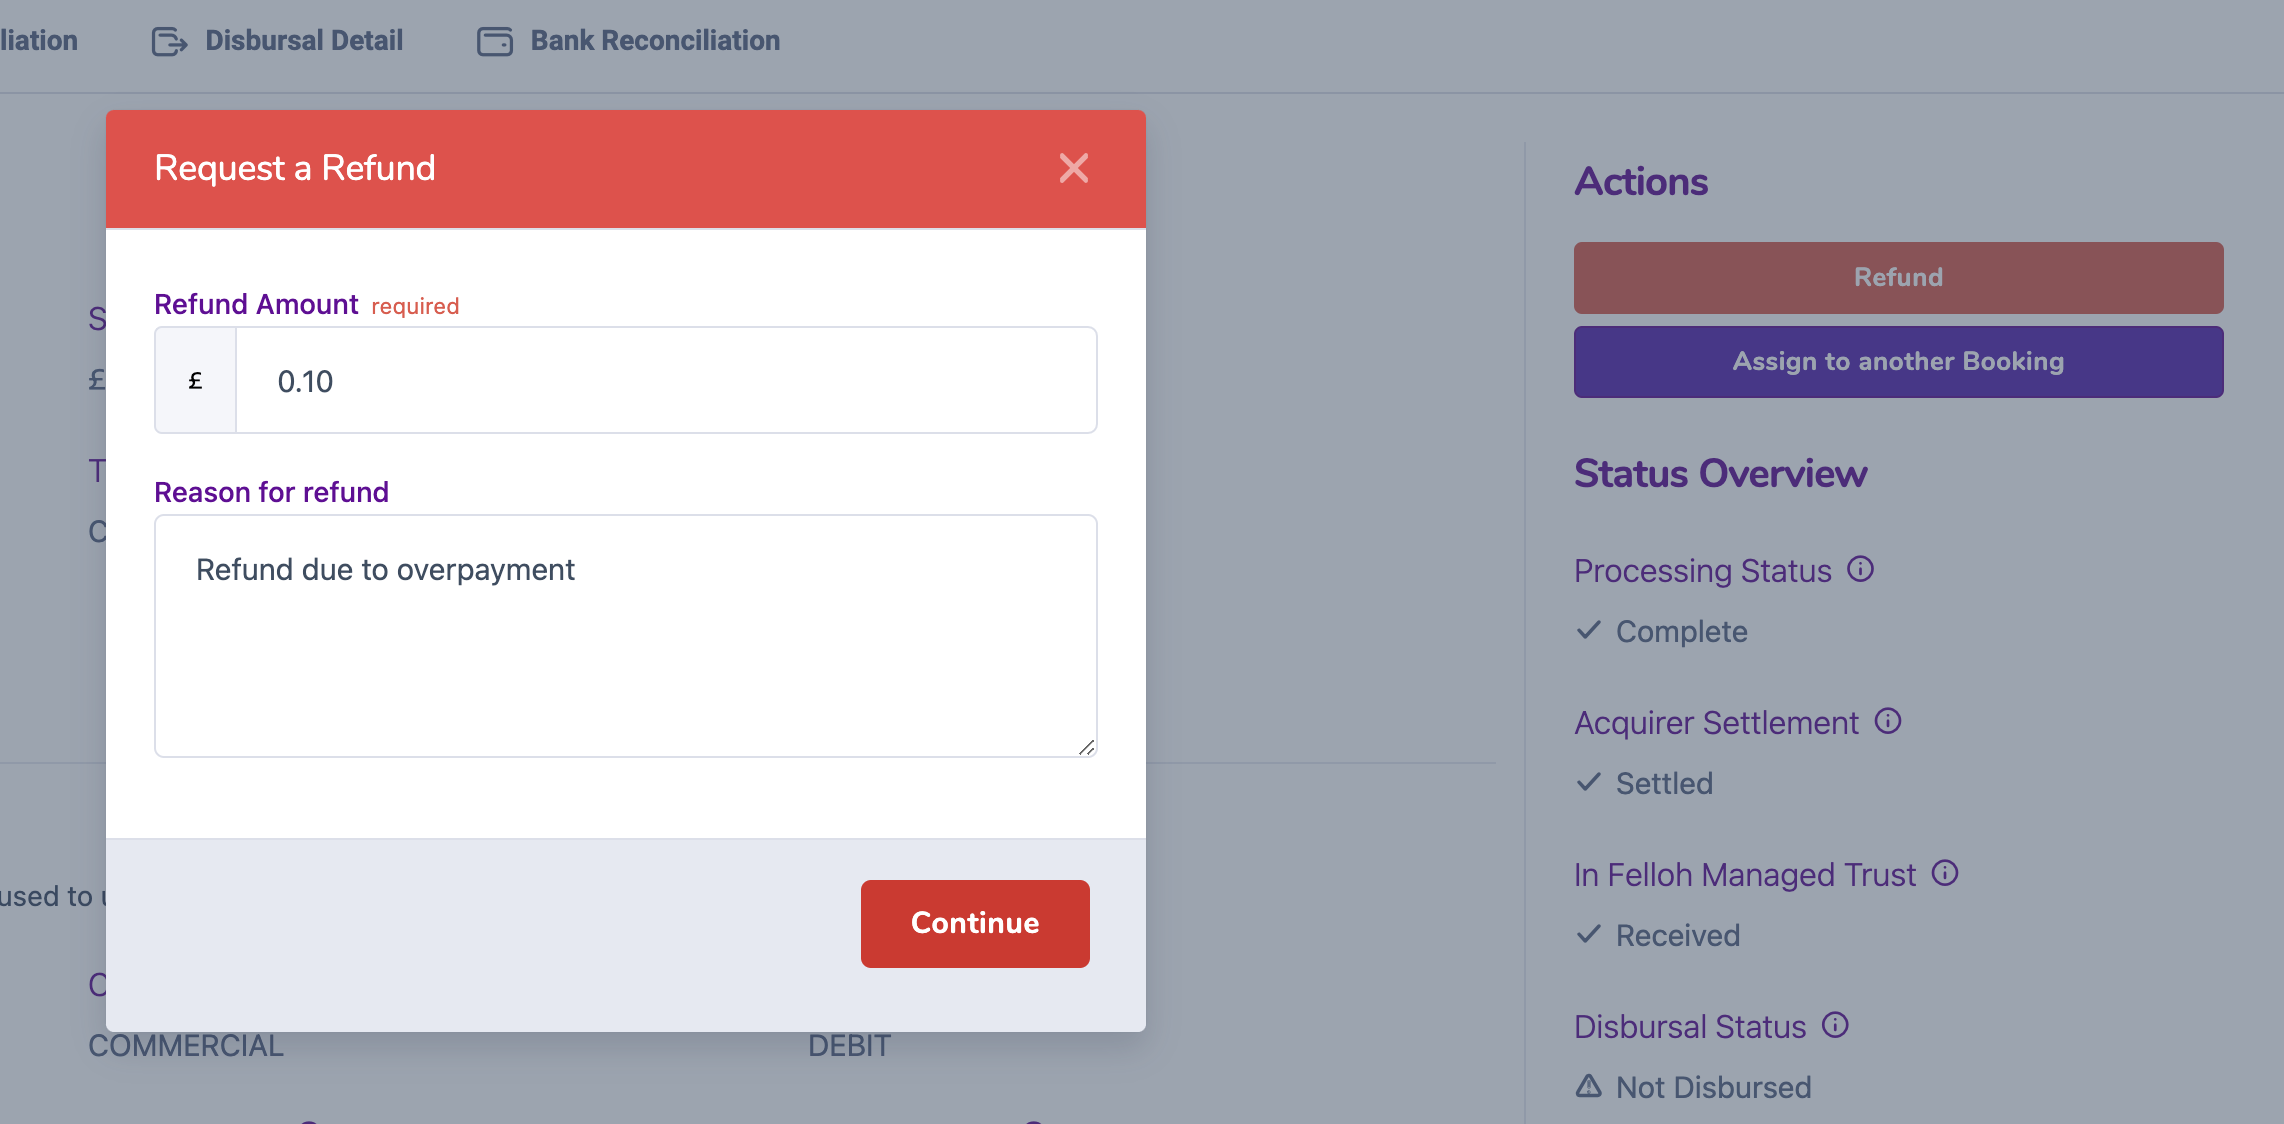Click the Processing Status info icon
This screenshot has height=1124, width=2284.
point(1860,569)
